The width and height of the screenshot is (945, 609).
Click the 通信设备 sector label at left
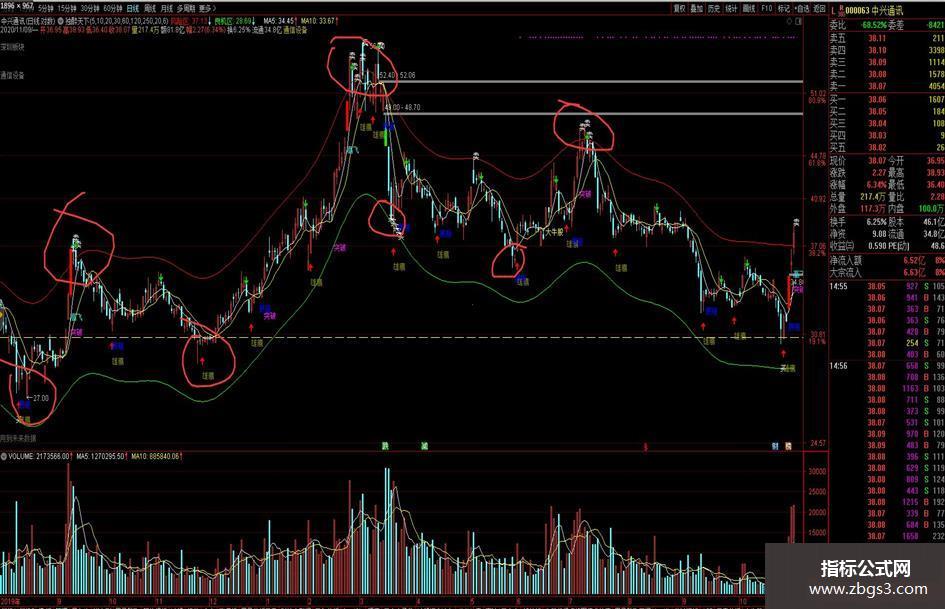(12, 75)
